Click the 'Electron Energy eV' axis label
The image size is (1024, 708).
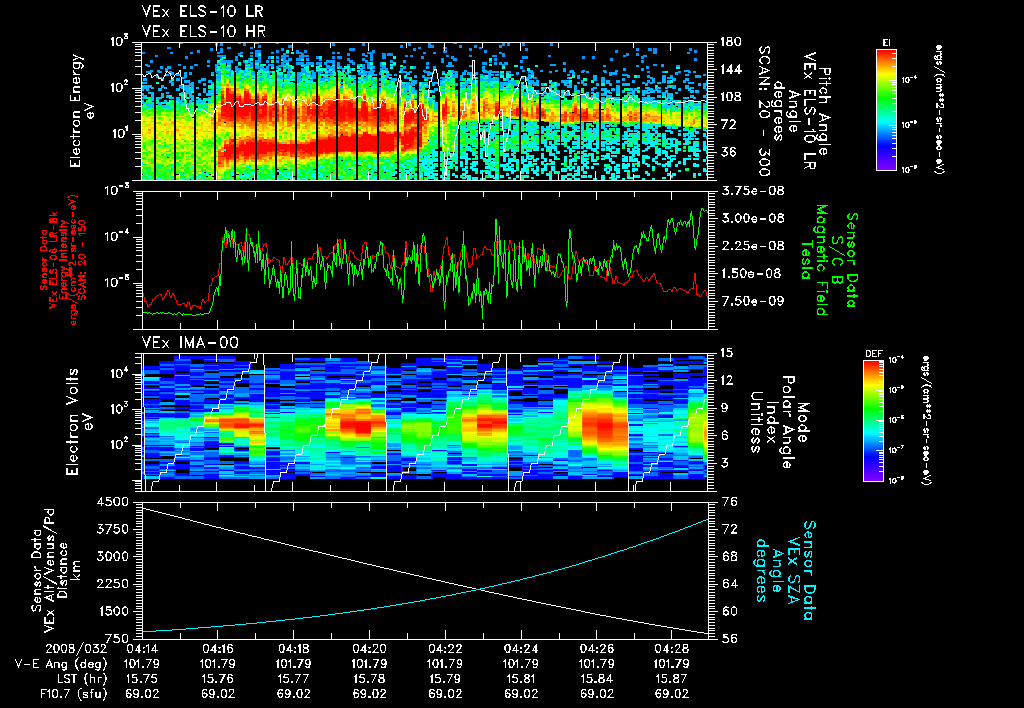coord(82,110)
